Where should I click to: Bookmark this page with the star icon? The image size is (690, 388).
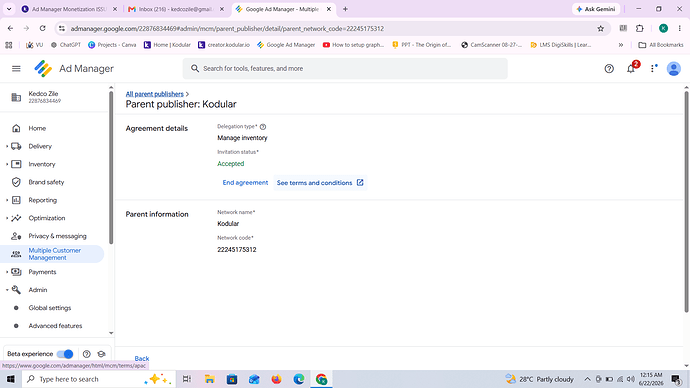point(601,29)
